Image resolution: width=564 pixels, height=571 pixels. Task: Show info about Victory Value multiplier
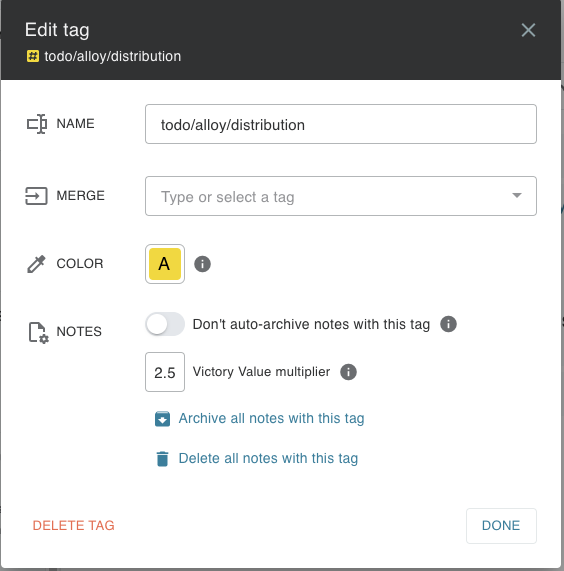click(348, 372)
